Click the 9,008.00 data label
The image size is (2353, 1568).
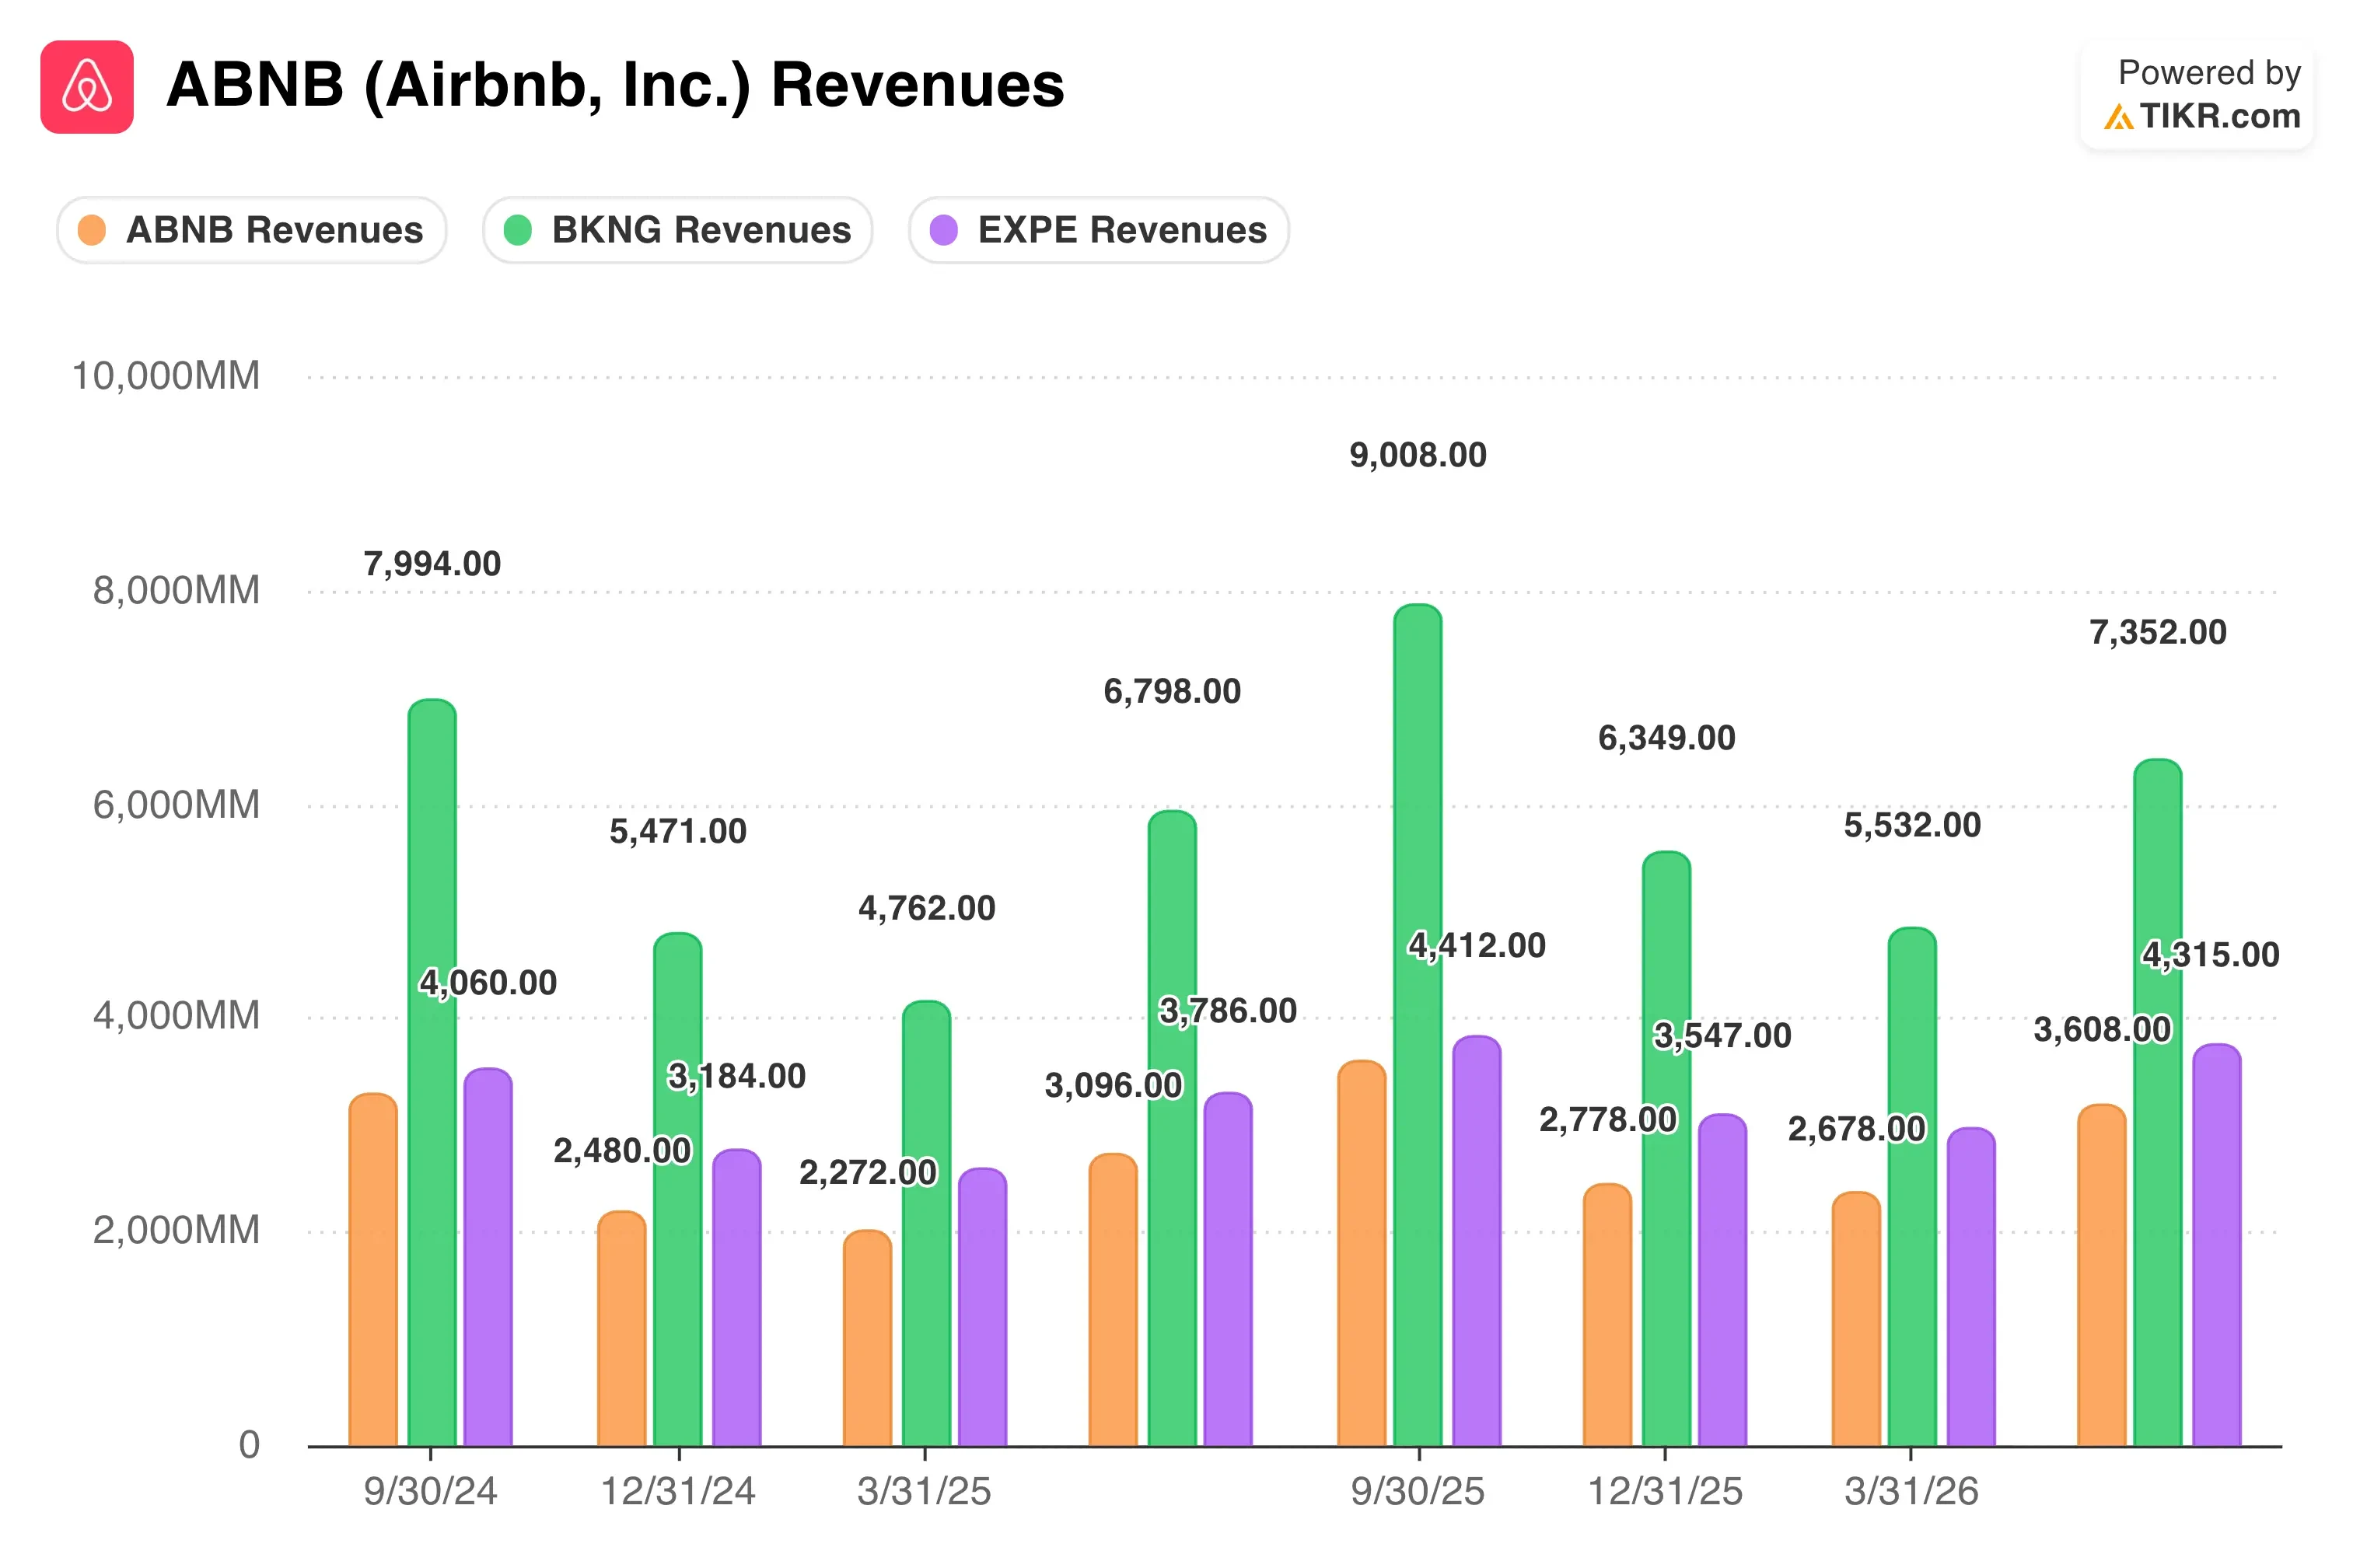1418,455
